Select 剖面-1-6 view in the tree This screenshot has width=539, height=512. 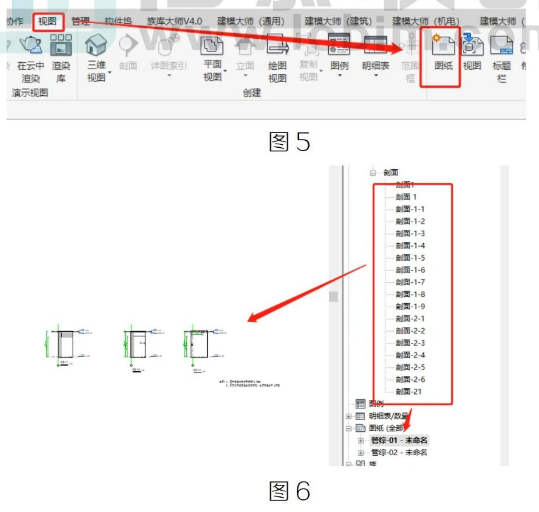tap(410, 270)
